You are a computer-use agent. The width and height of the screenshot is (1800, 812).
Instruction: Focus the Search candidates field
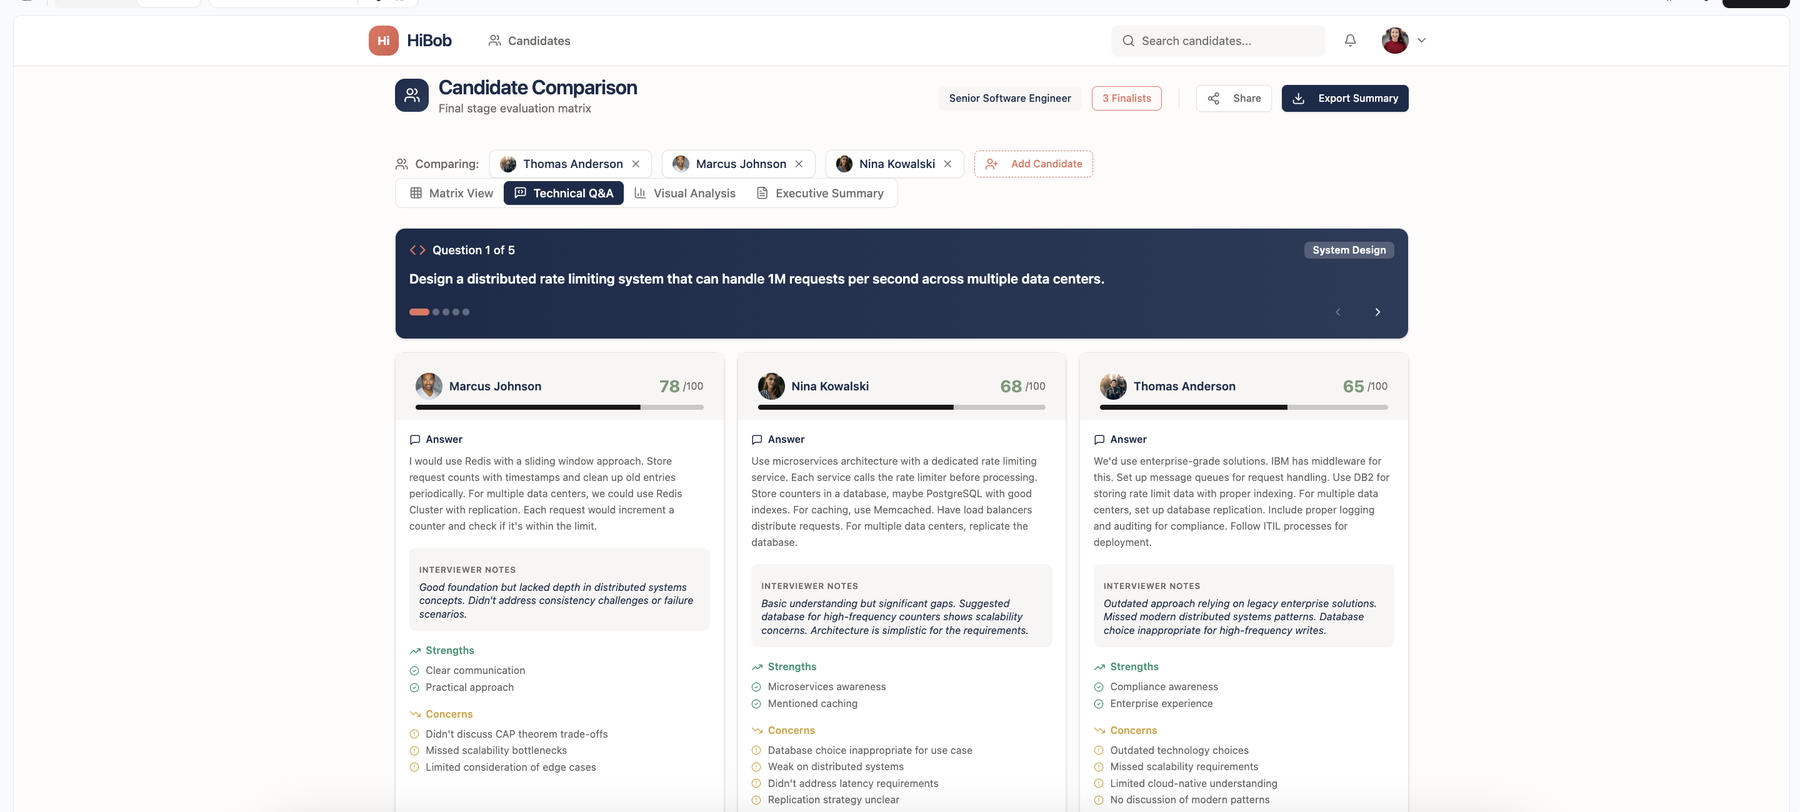1218,41
